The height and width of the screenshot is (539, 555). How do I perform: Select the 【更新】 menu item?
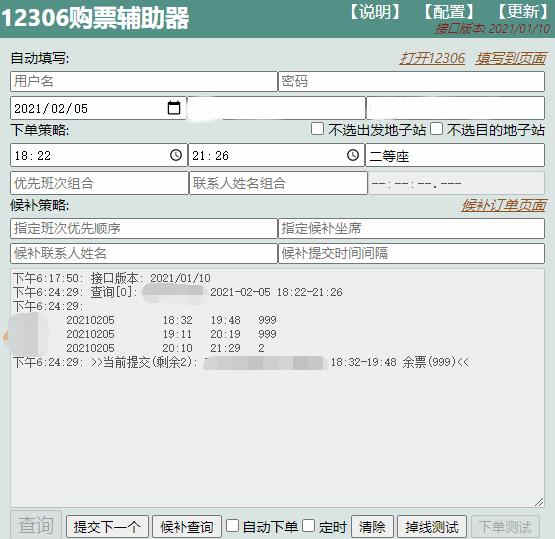click(523, 12)
